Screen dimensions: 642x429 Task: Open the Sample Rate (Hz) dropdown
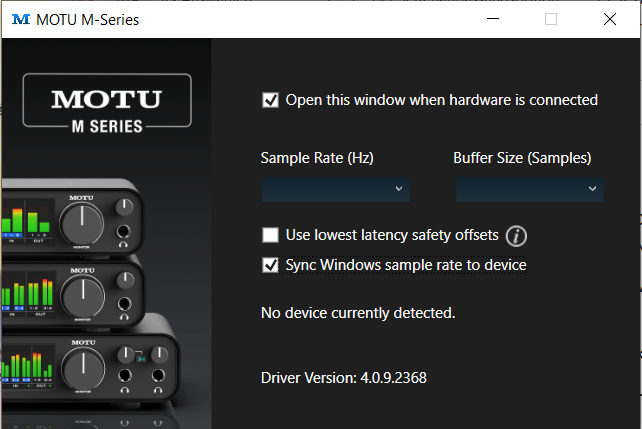click(336, 189)
